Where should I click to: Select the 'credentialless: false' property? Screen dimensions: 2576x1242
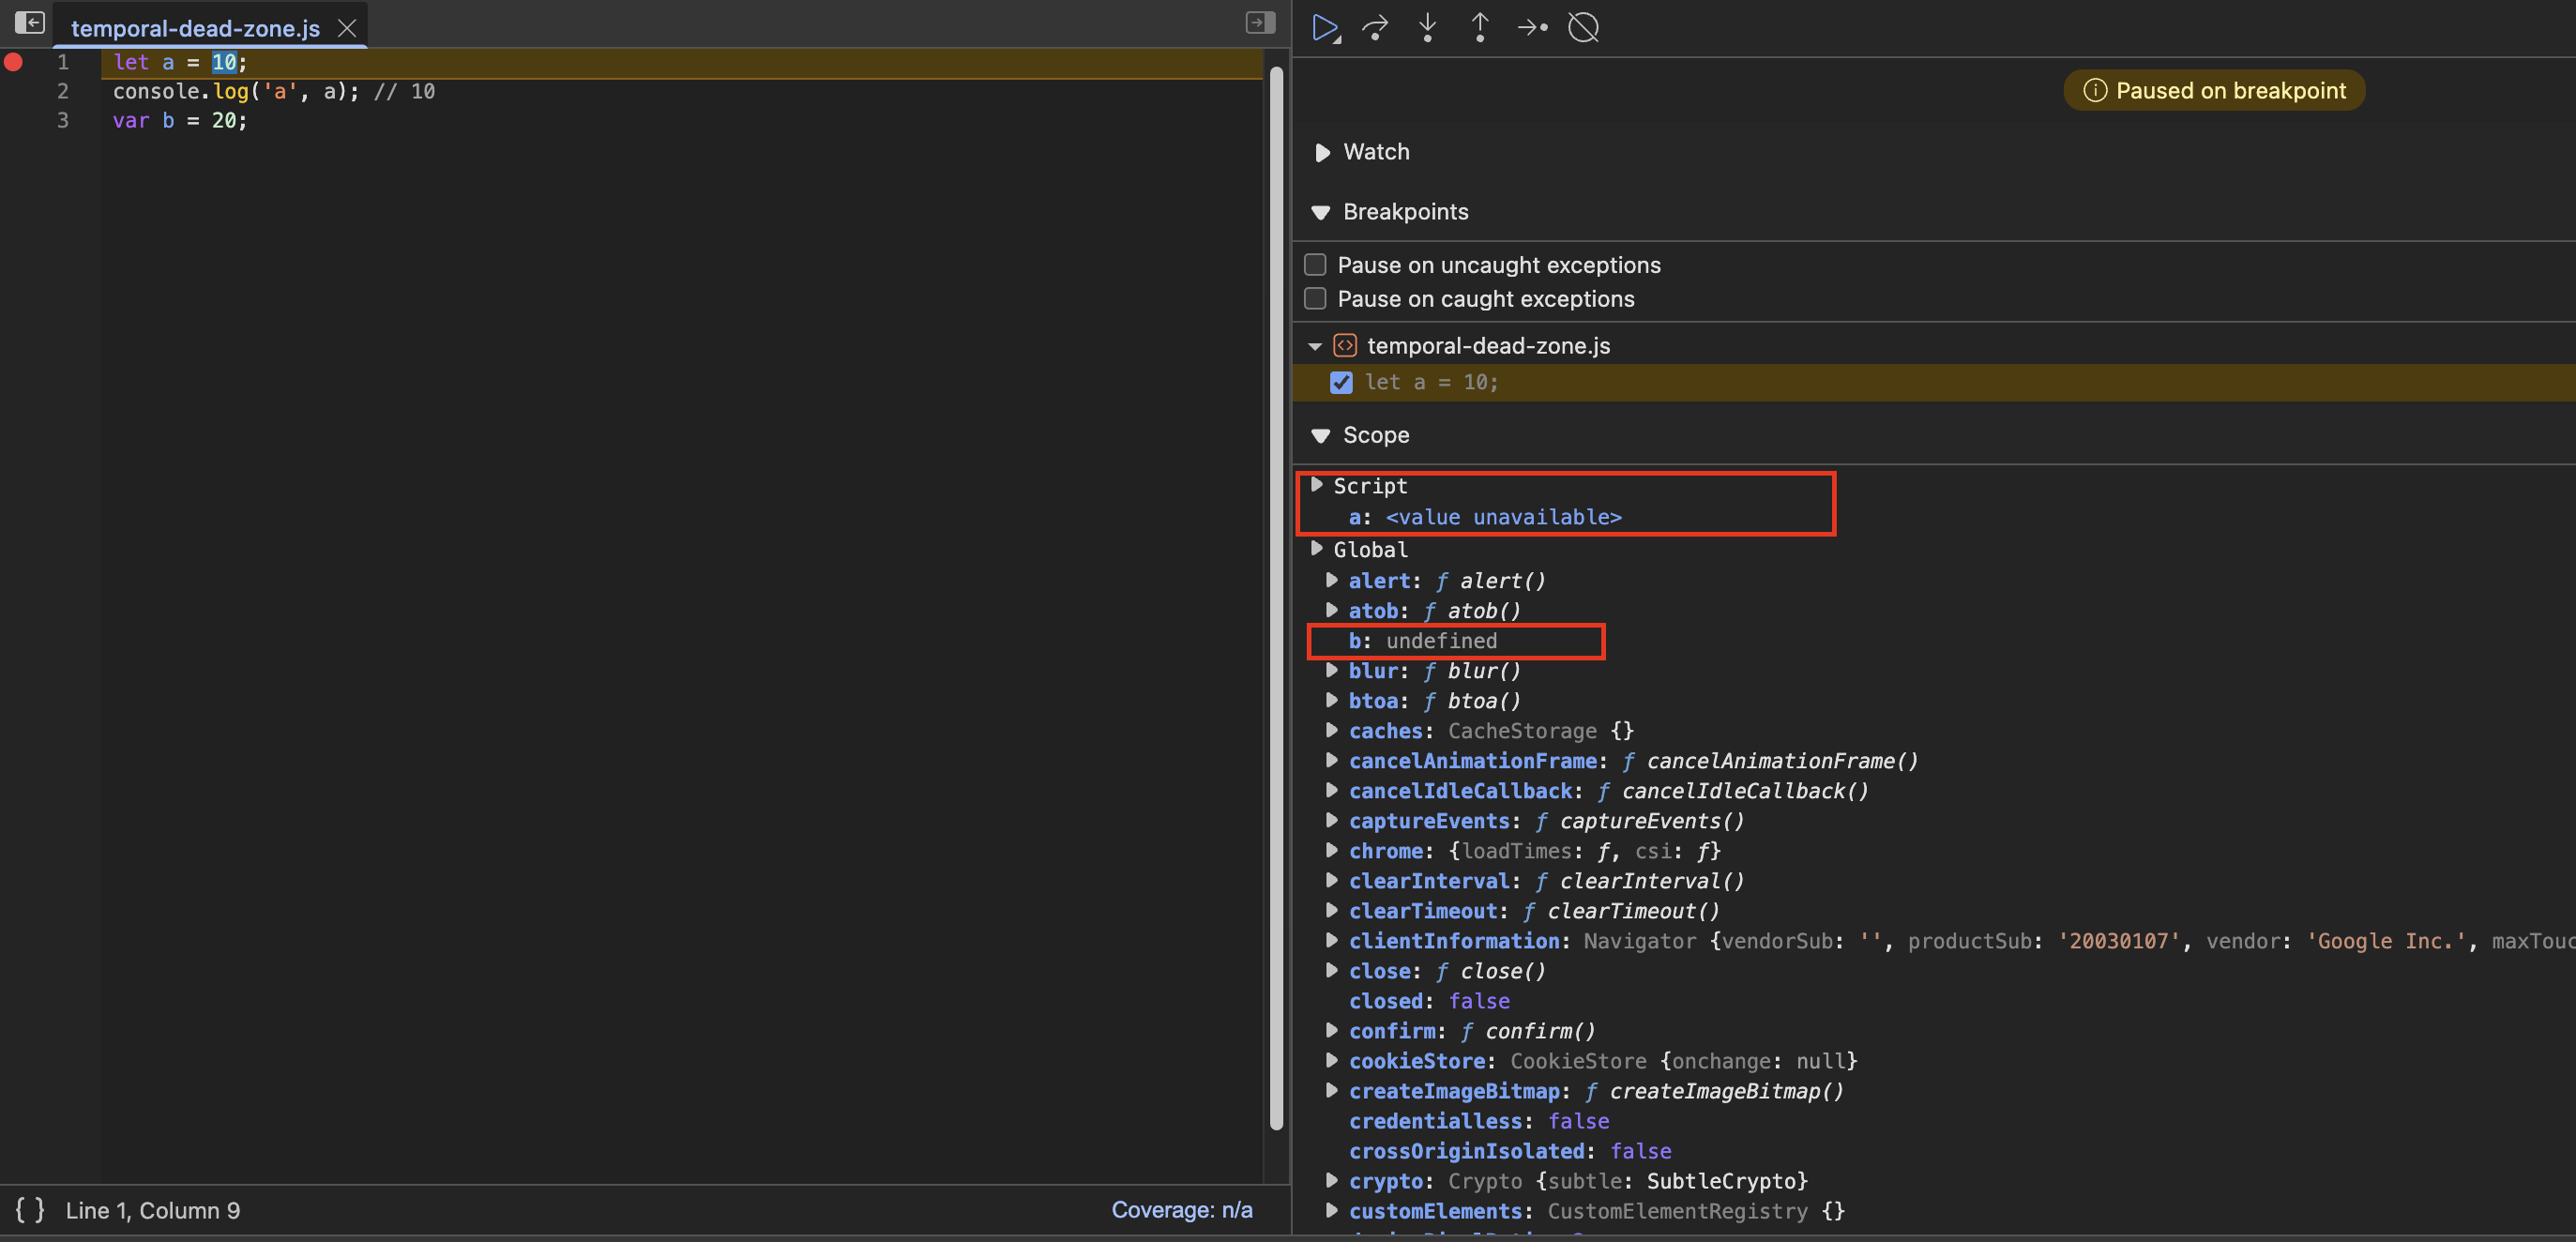[x=1479, y=1121]
